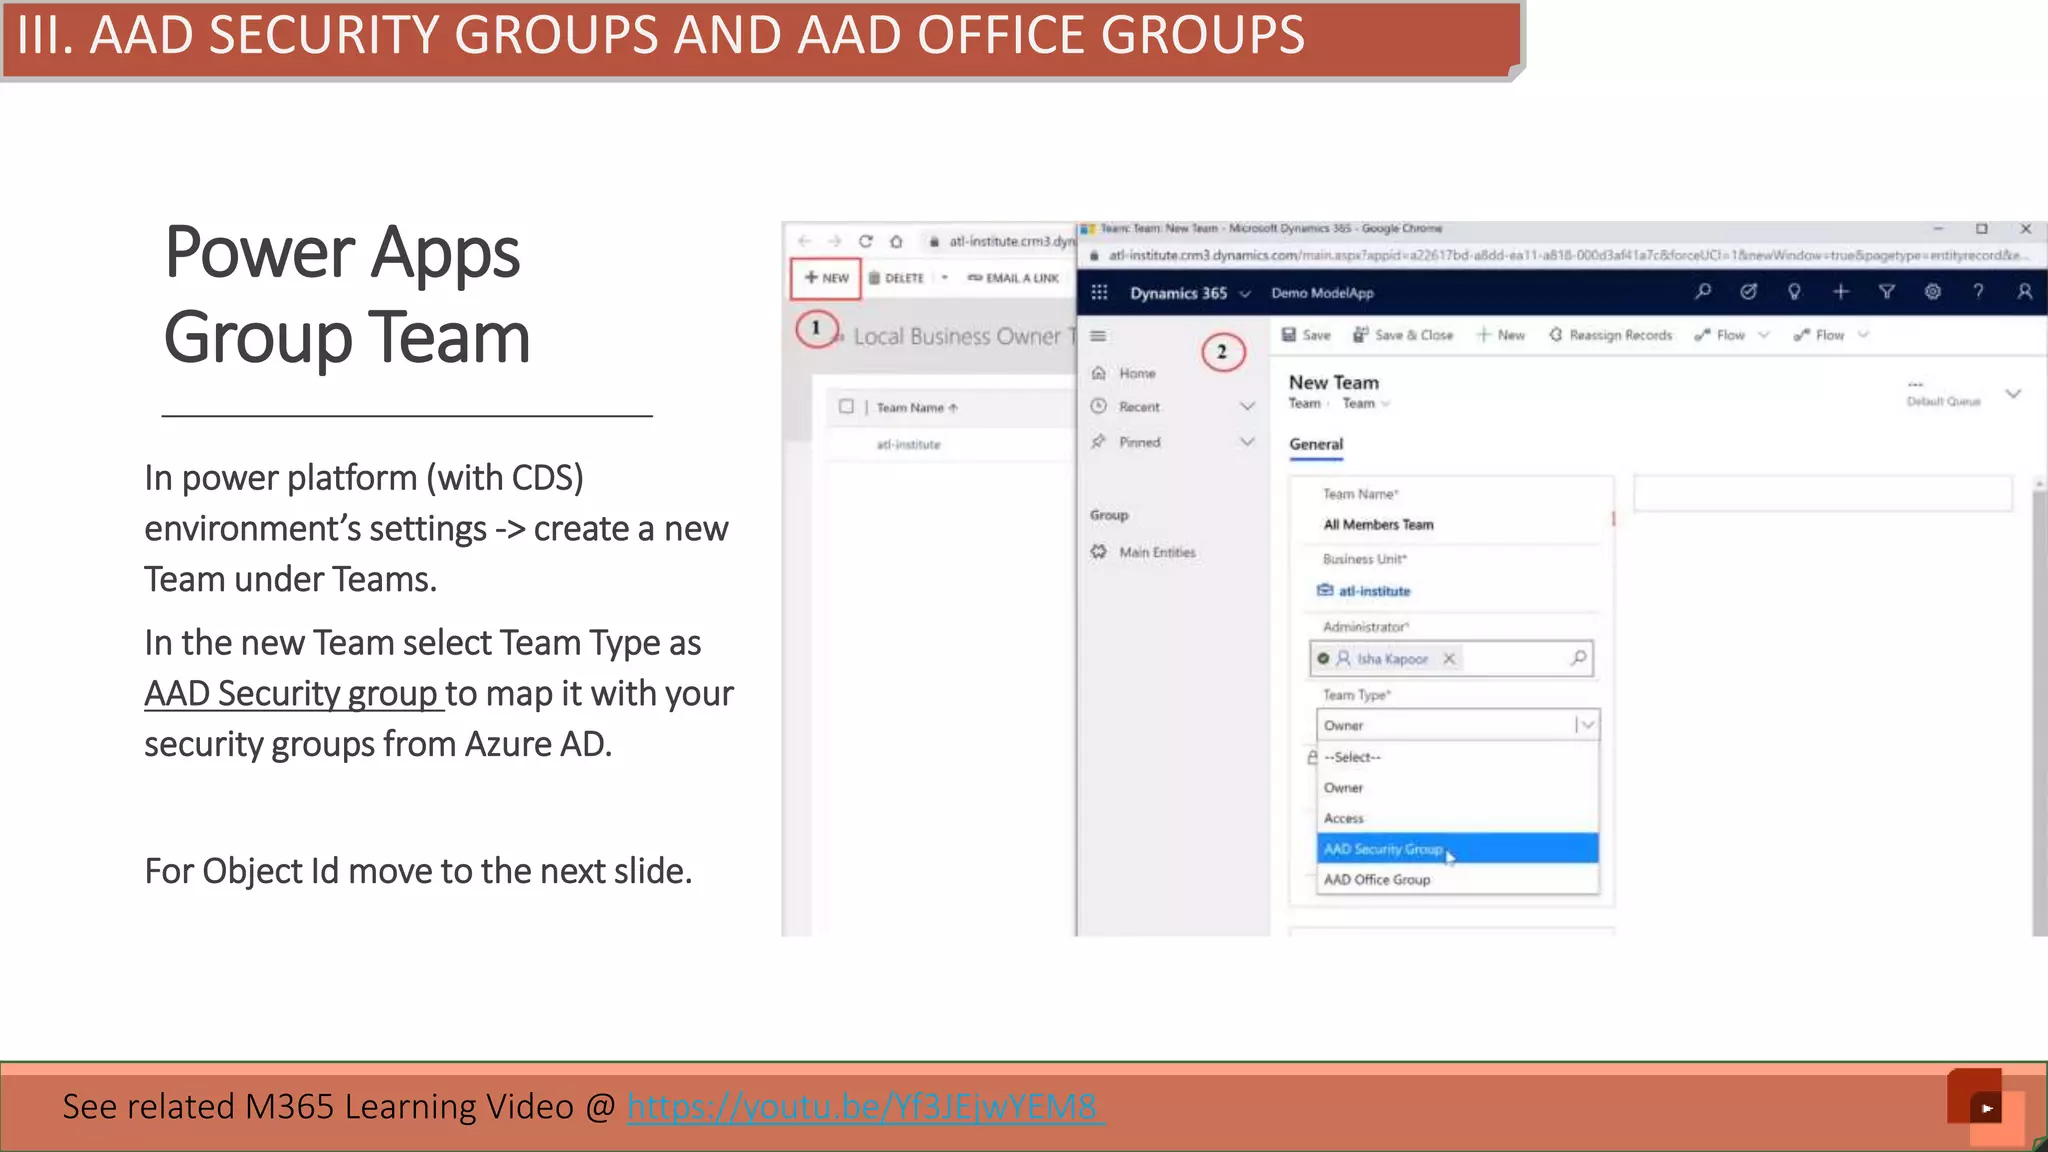
Task: Expand the Recent navigation chevron
Action: point(1247,406)
